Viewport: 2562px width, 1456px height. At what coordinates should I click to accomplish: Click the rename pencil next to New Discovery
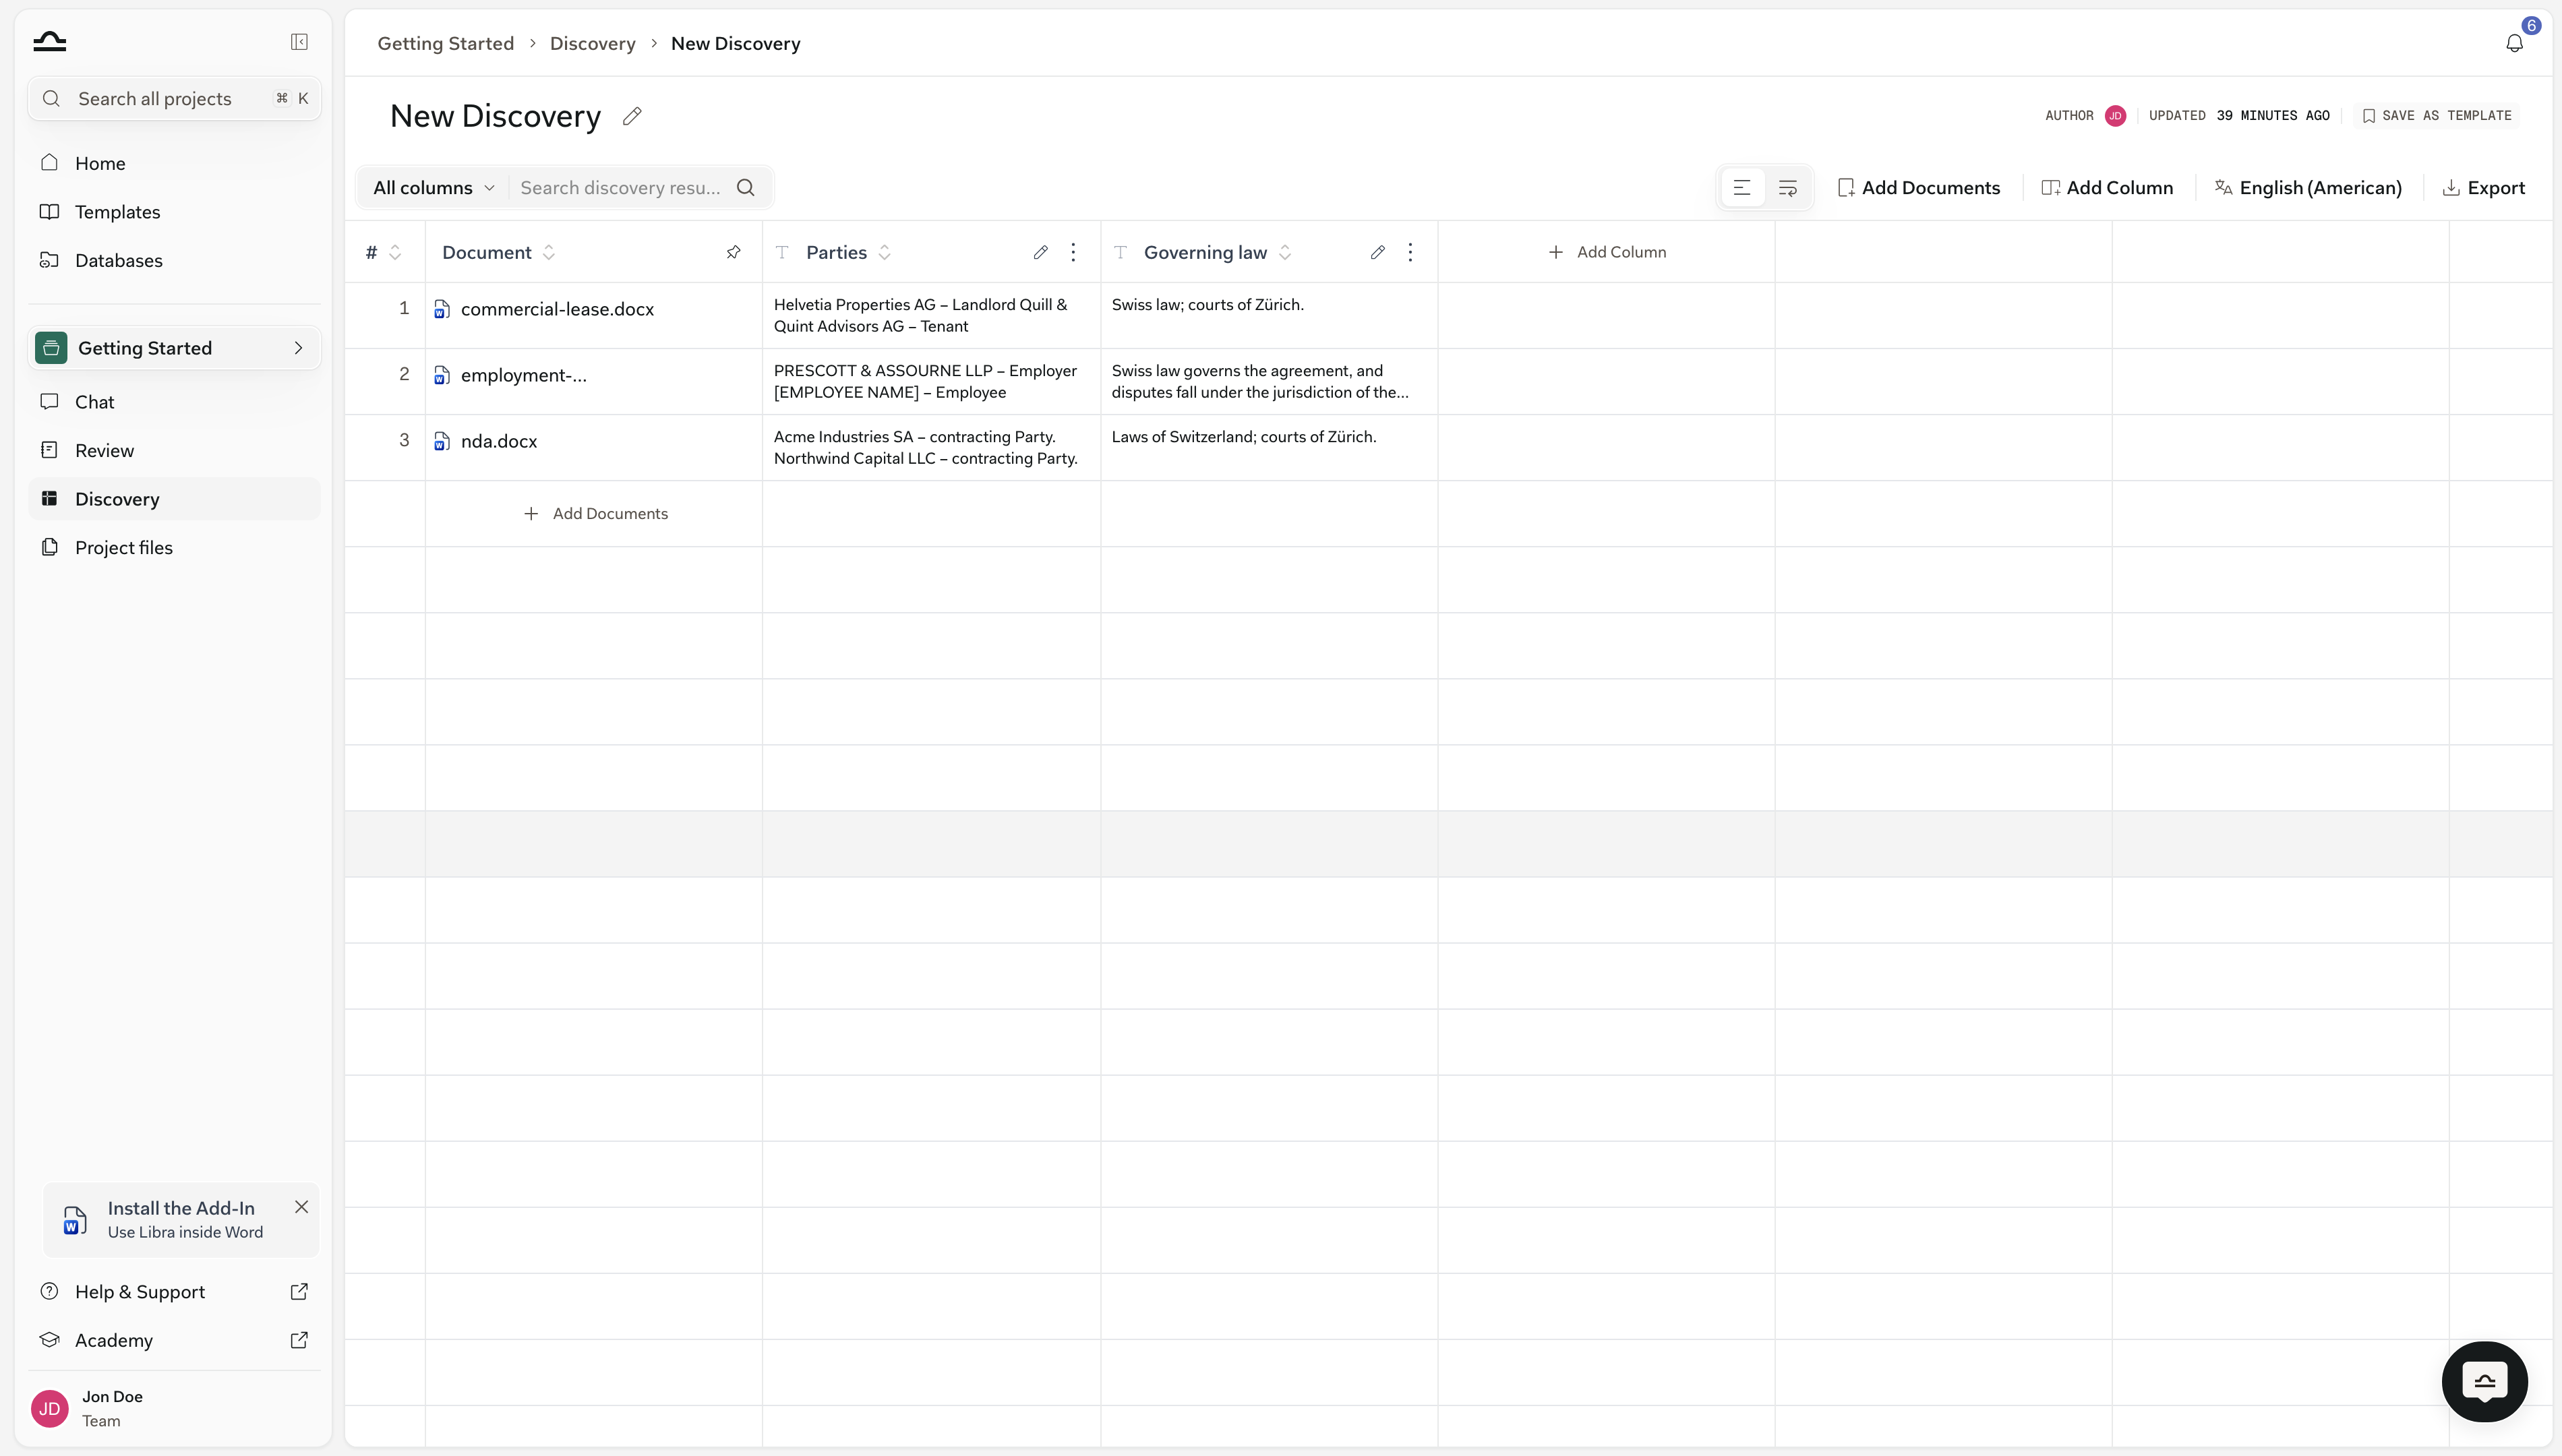(632, 116)
